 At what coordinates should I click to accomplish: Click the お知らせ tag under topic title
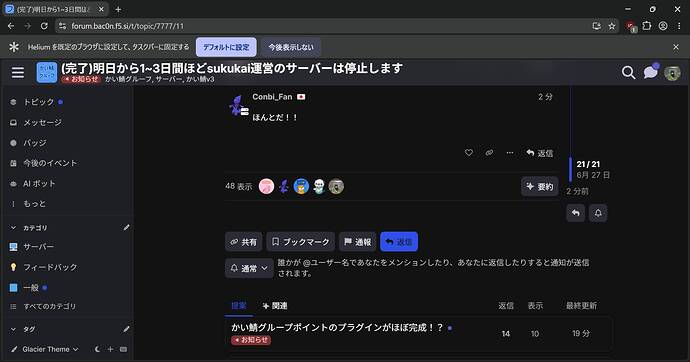82,80
